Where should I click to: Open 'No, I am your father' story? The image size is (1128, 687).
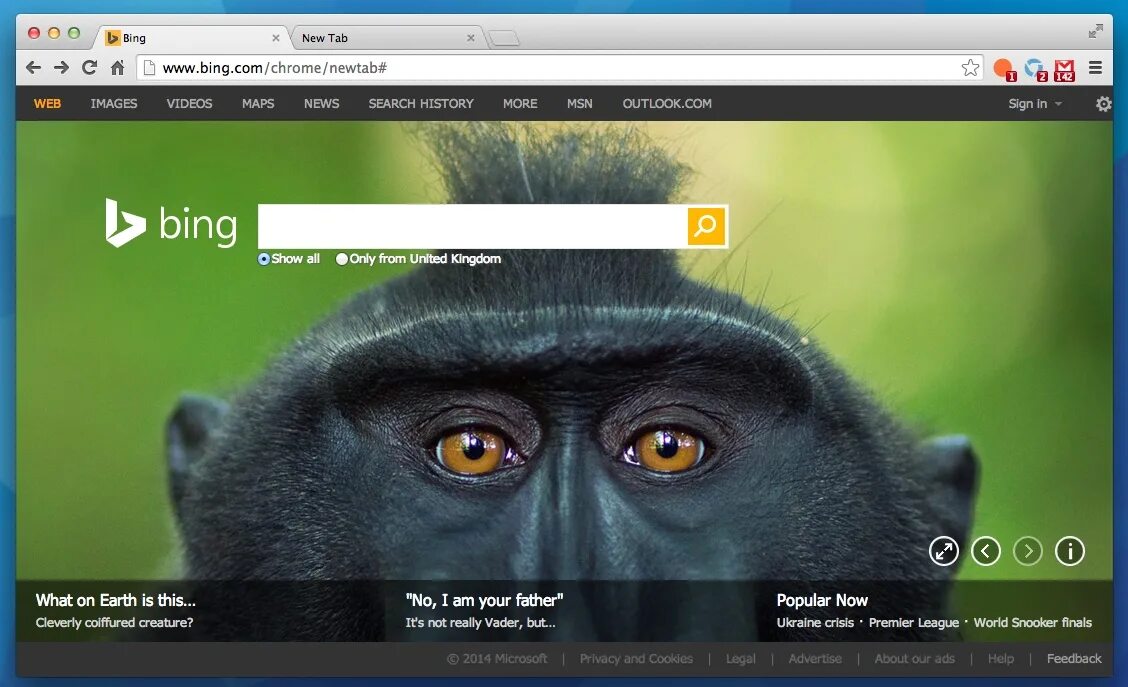[x=484, y=600]
